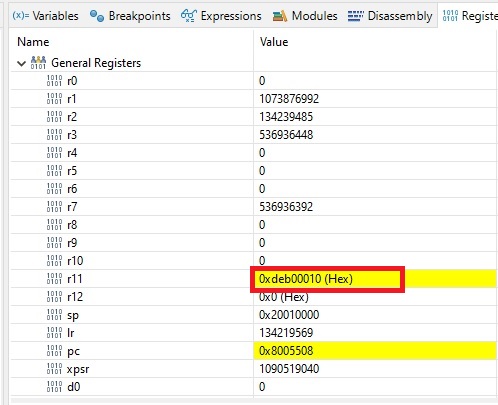The height and width of the screenshot is (405, 498).
Task: Click the Modules tab icon
Action: [x=280, y=16]
